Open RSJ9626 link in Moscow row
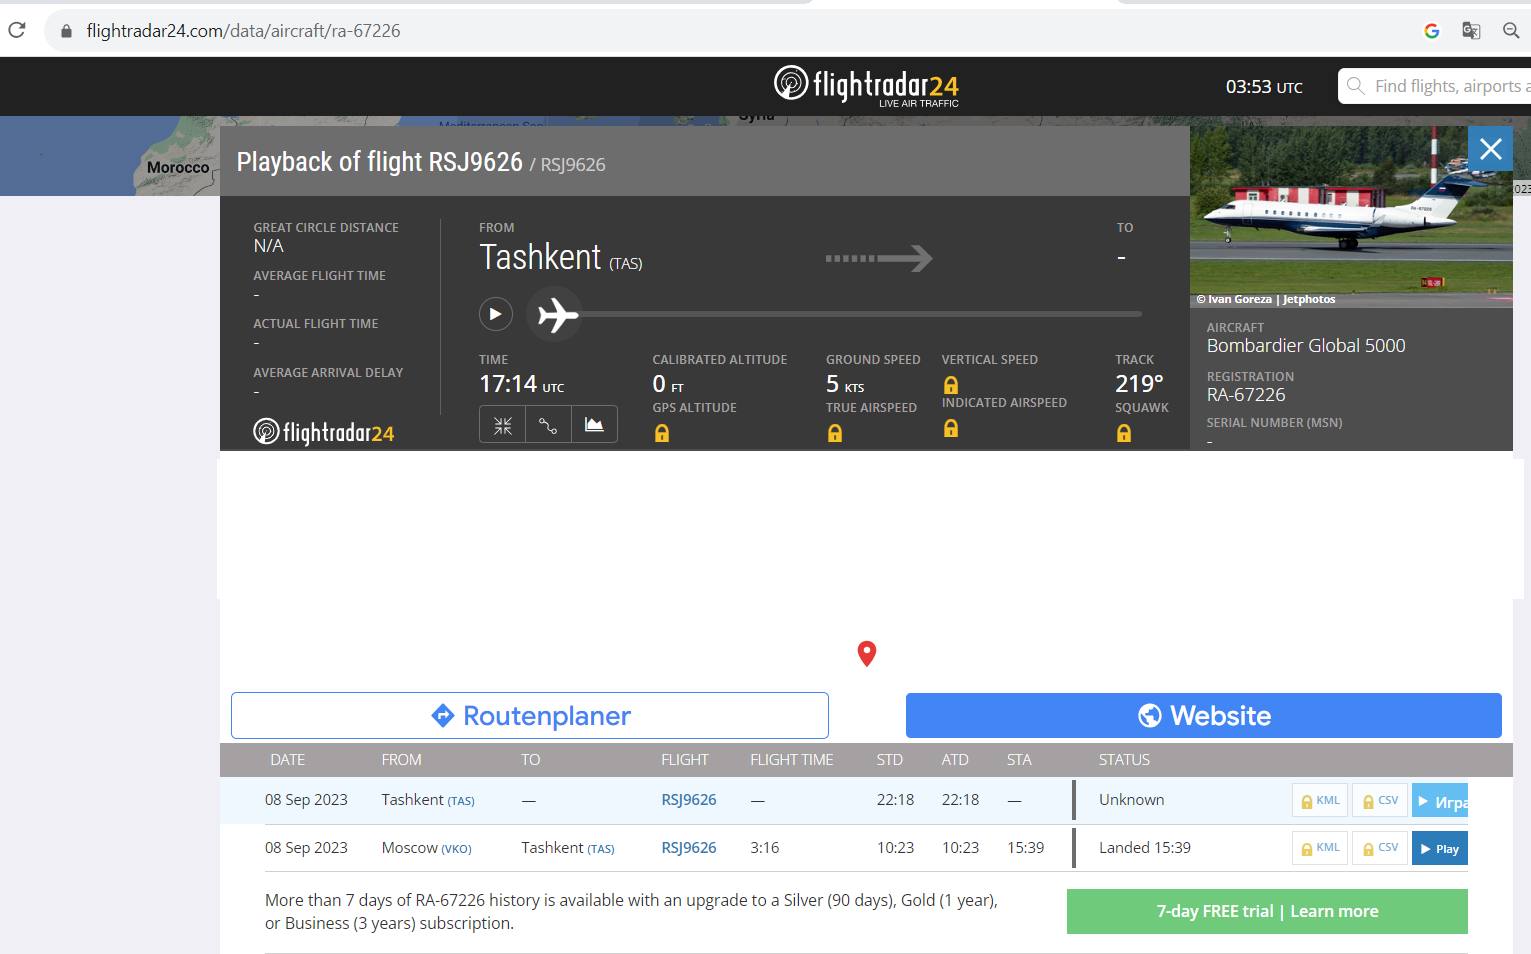Screen dimensions: 1531x954 [688, 848]
